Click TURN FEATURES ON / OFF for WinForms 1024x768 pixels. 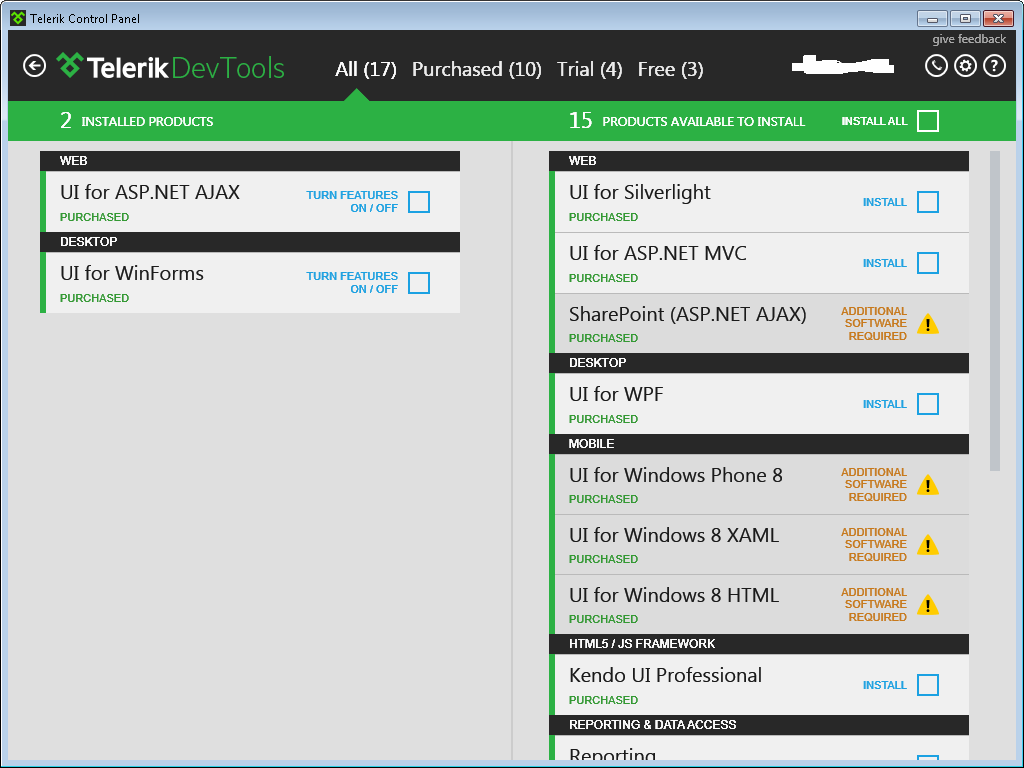point(352,283)
